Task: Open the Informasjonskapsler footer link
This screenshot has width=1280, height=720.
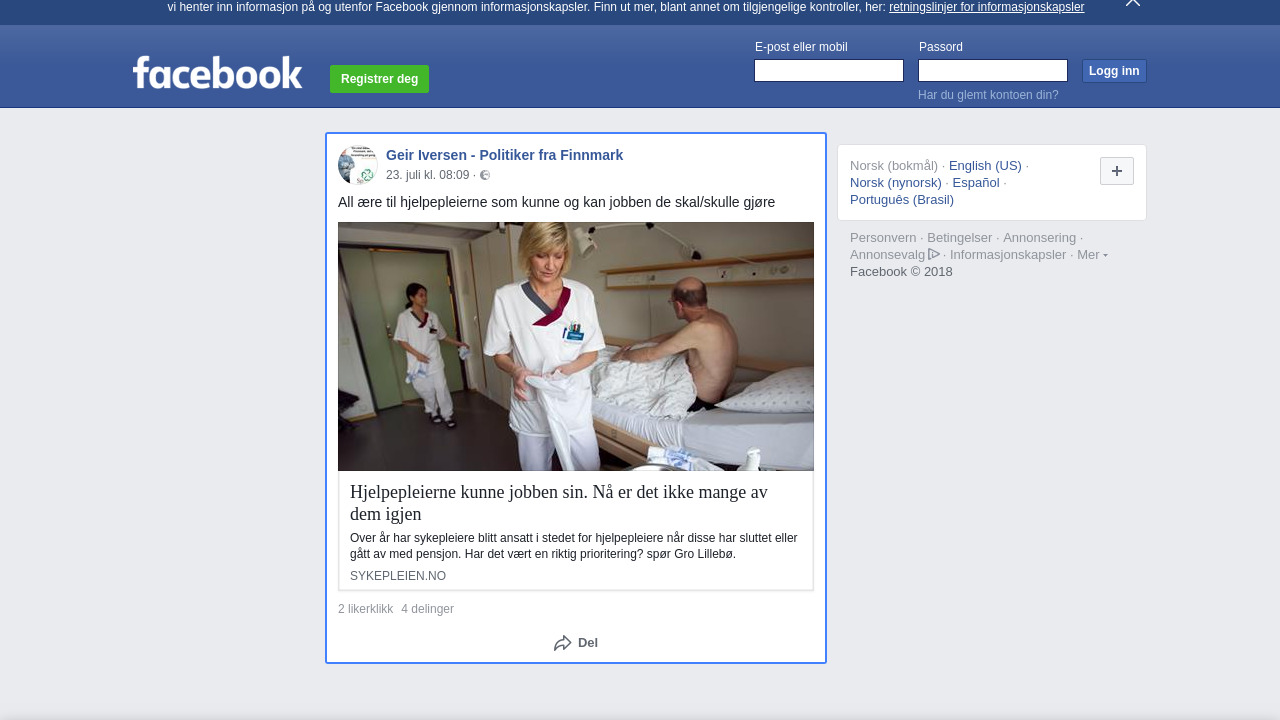Action: coord(1008,255)
